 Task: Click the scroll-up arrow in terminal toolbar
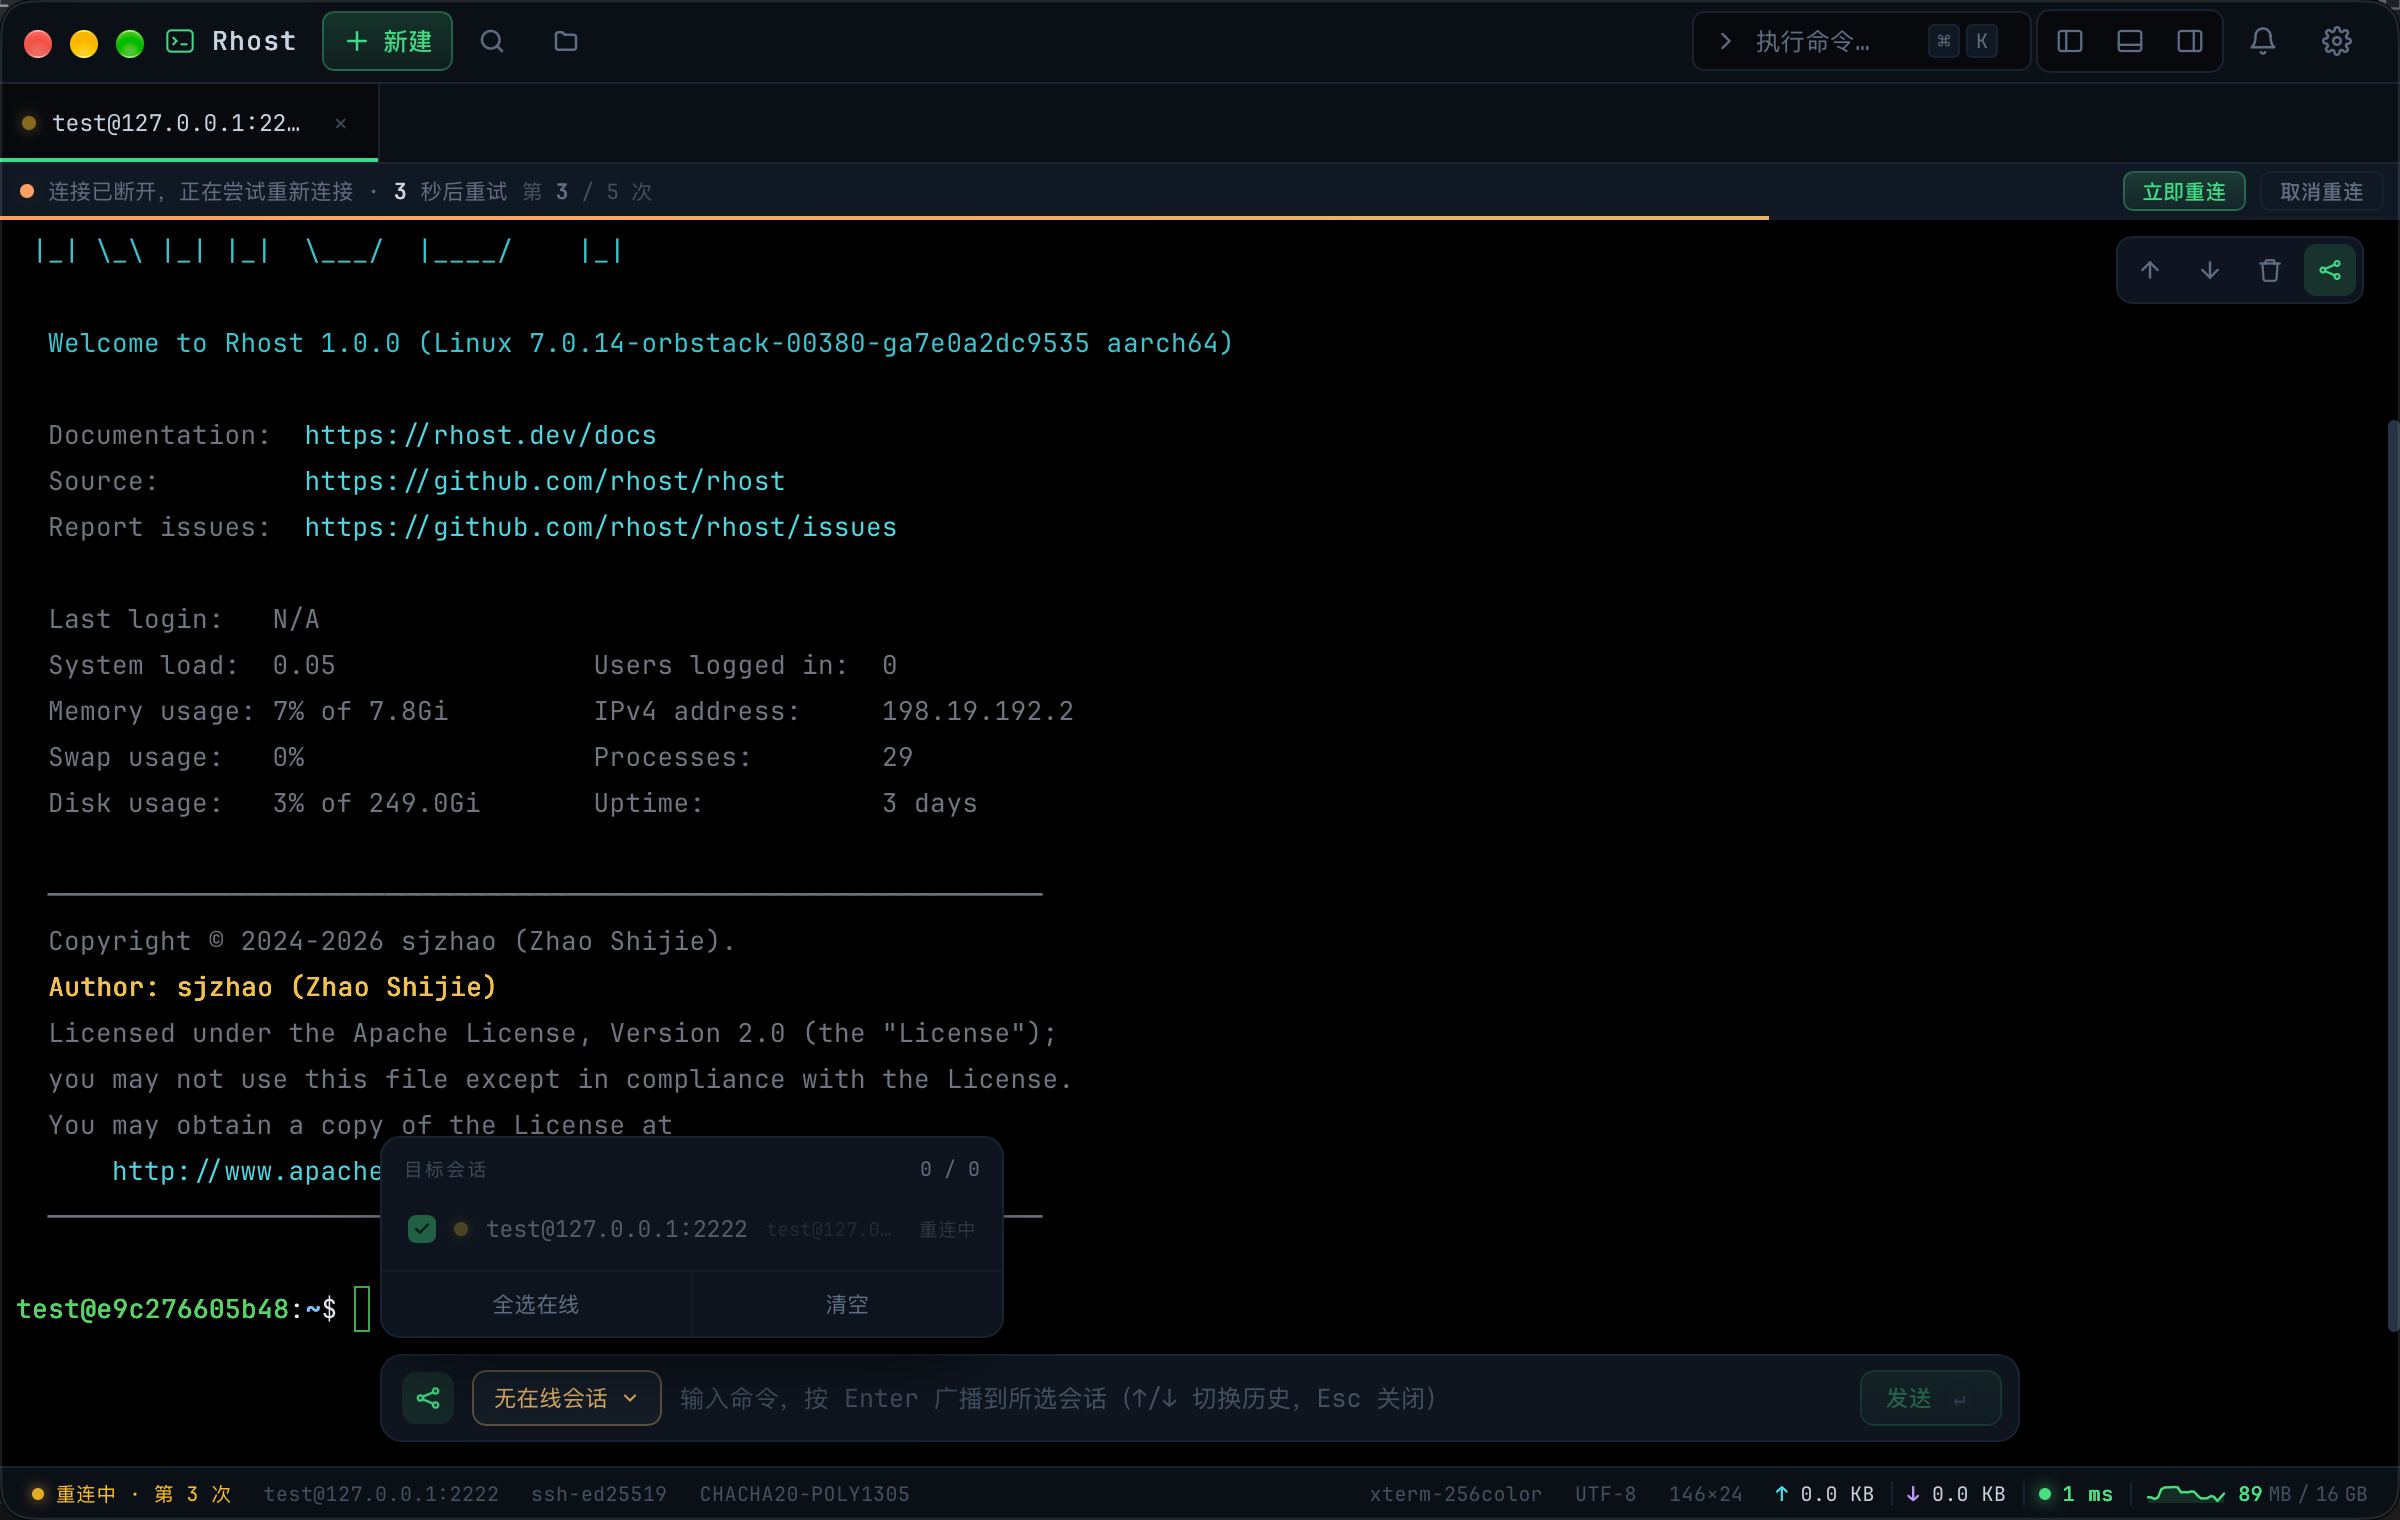pos(2150,270)
